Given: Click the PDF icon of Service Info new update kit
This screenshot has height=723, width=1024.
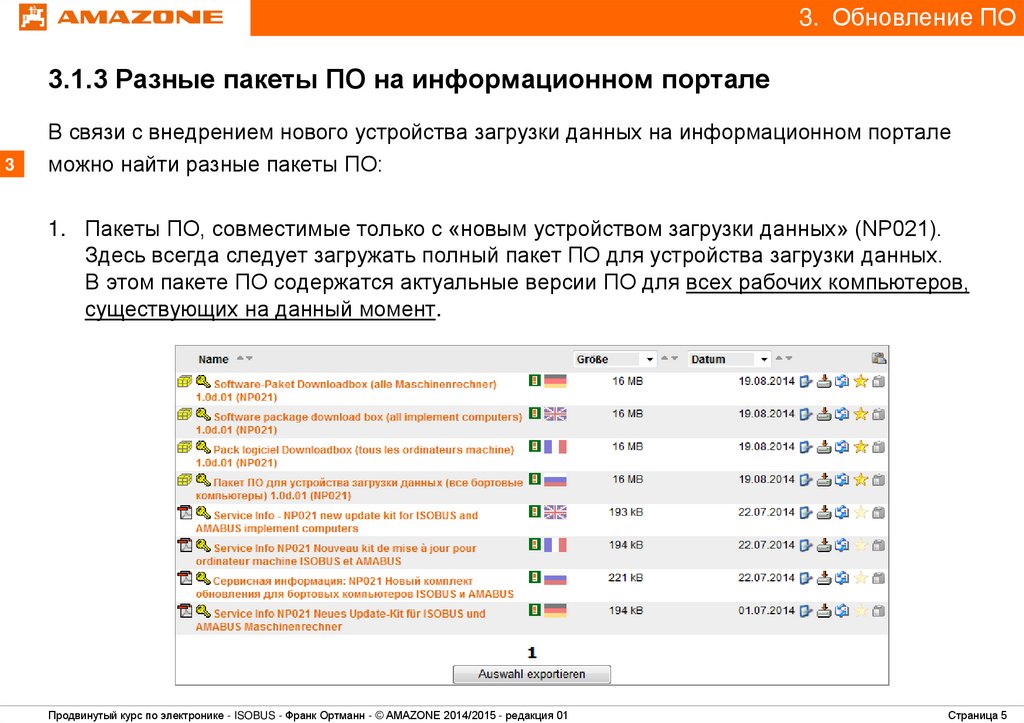Looking at the screenshot, I should click(185, 513).
